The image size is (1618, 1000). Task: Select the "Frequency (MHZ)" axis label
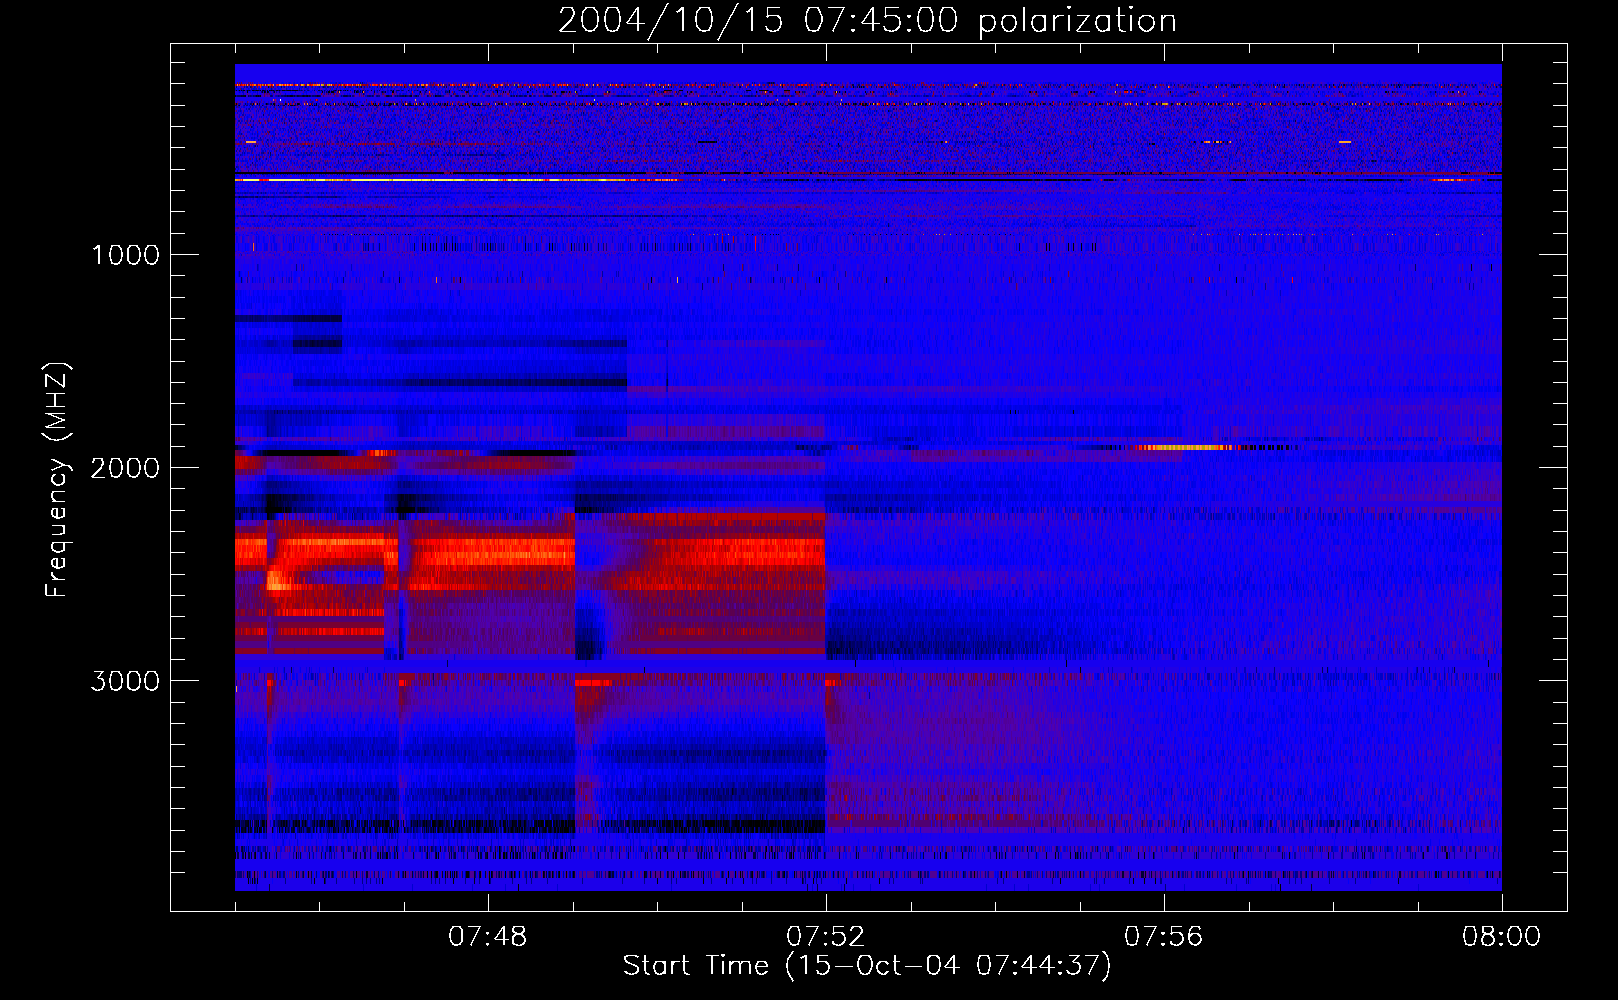click(58, 479)
